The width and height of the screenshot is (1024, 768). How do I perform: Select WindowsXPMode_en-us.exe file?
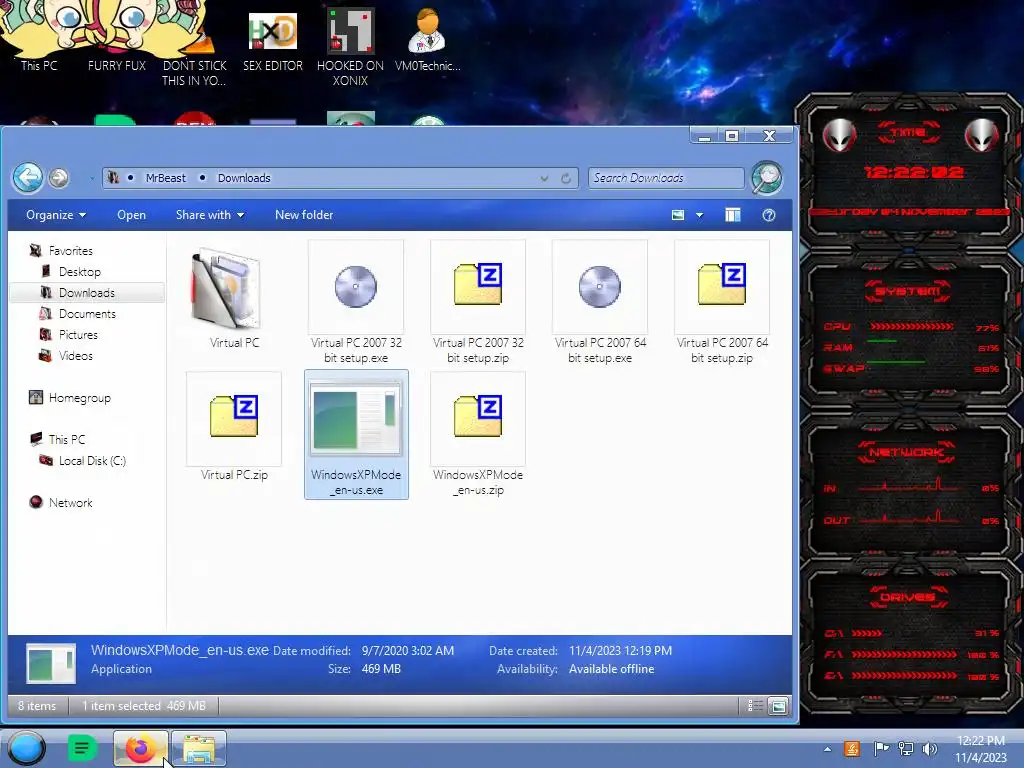click(x=356, y=434)
